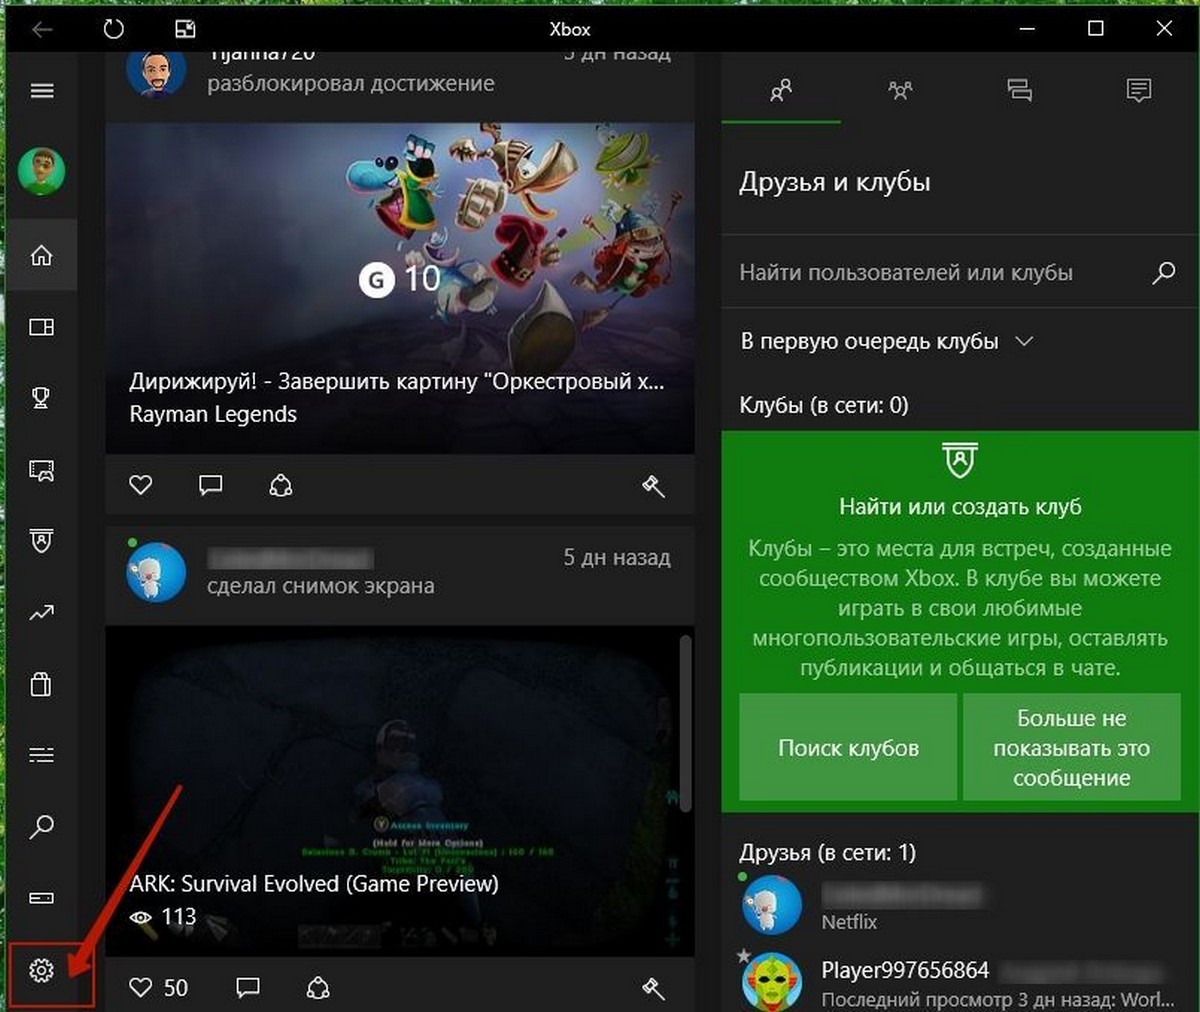Open Connection console icon in the sidebar
1200x1012 pixels.
(x=41, y=898)
